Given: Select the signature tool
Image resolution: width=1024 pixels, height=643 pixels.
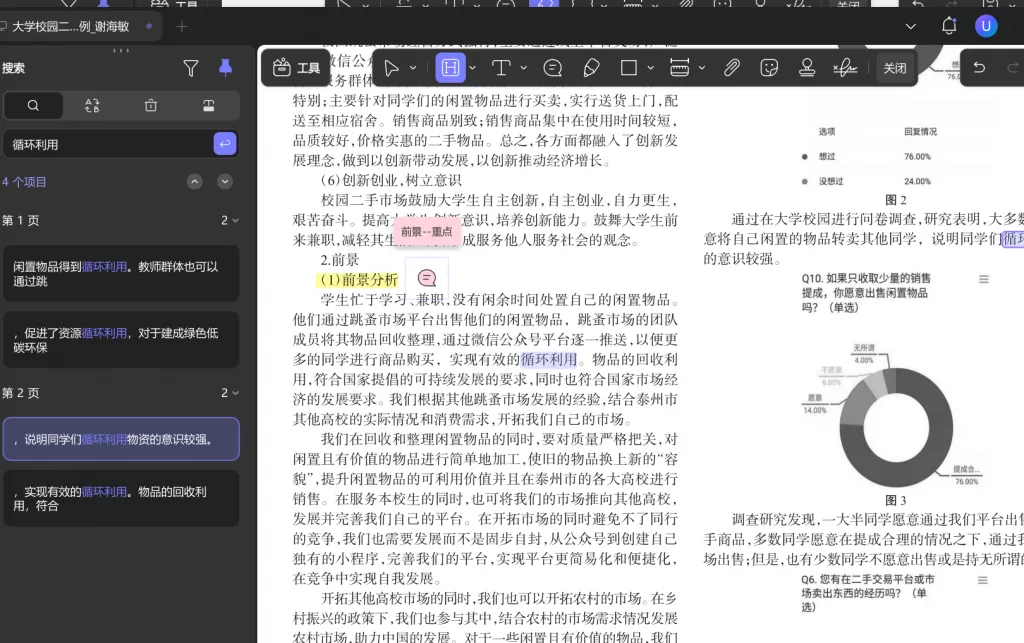Looking at the screenshot, I should 845,68.
